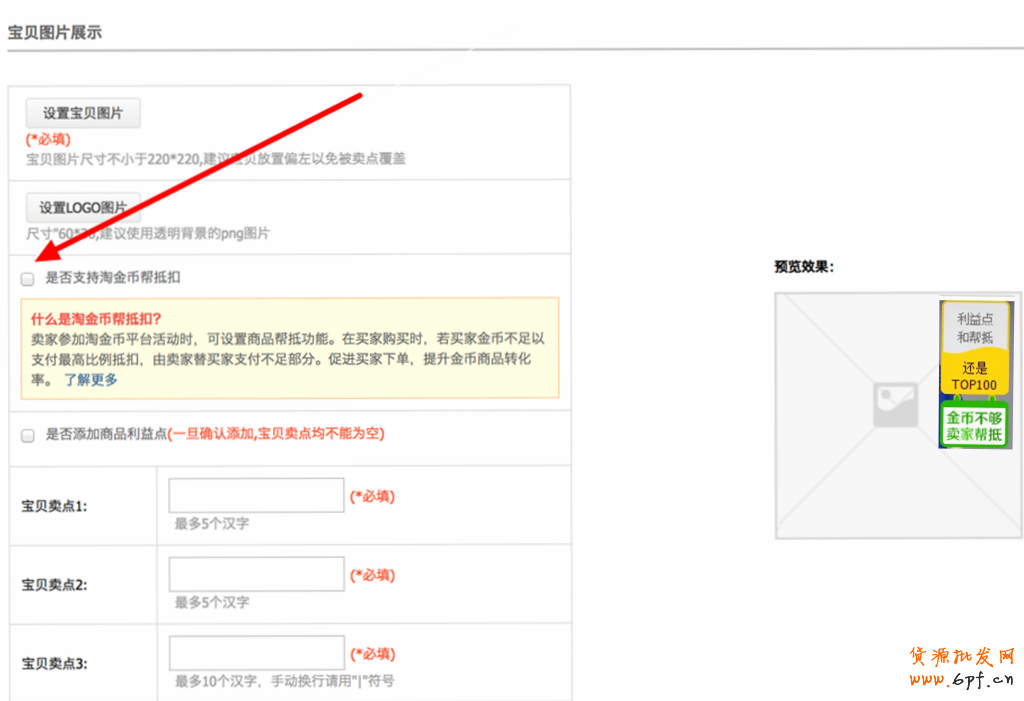
Task: Click the gray 利益点和帮抵 badge in preview
Action: pyautogui.click(x=975, y=327)
